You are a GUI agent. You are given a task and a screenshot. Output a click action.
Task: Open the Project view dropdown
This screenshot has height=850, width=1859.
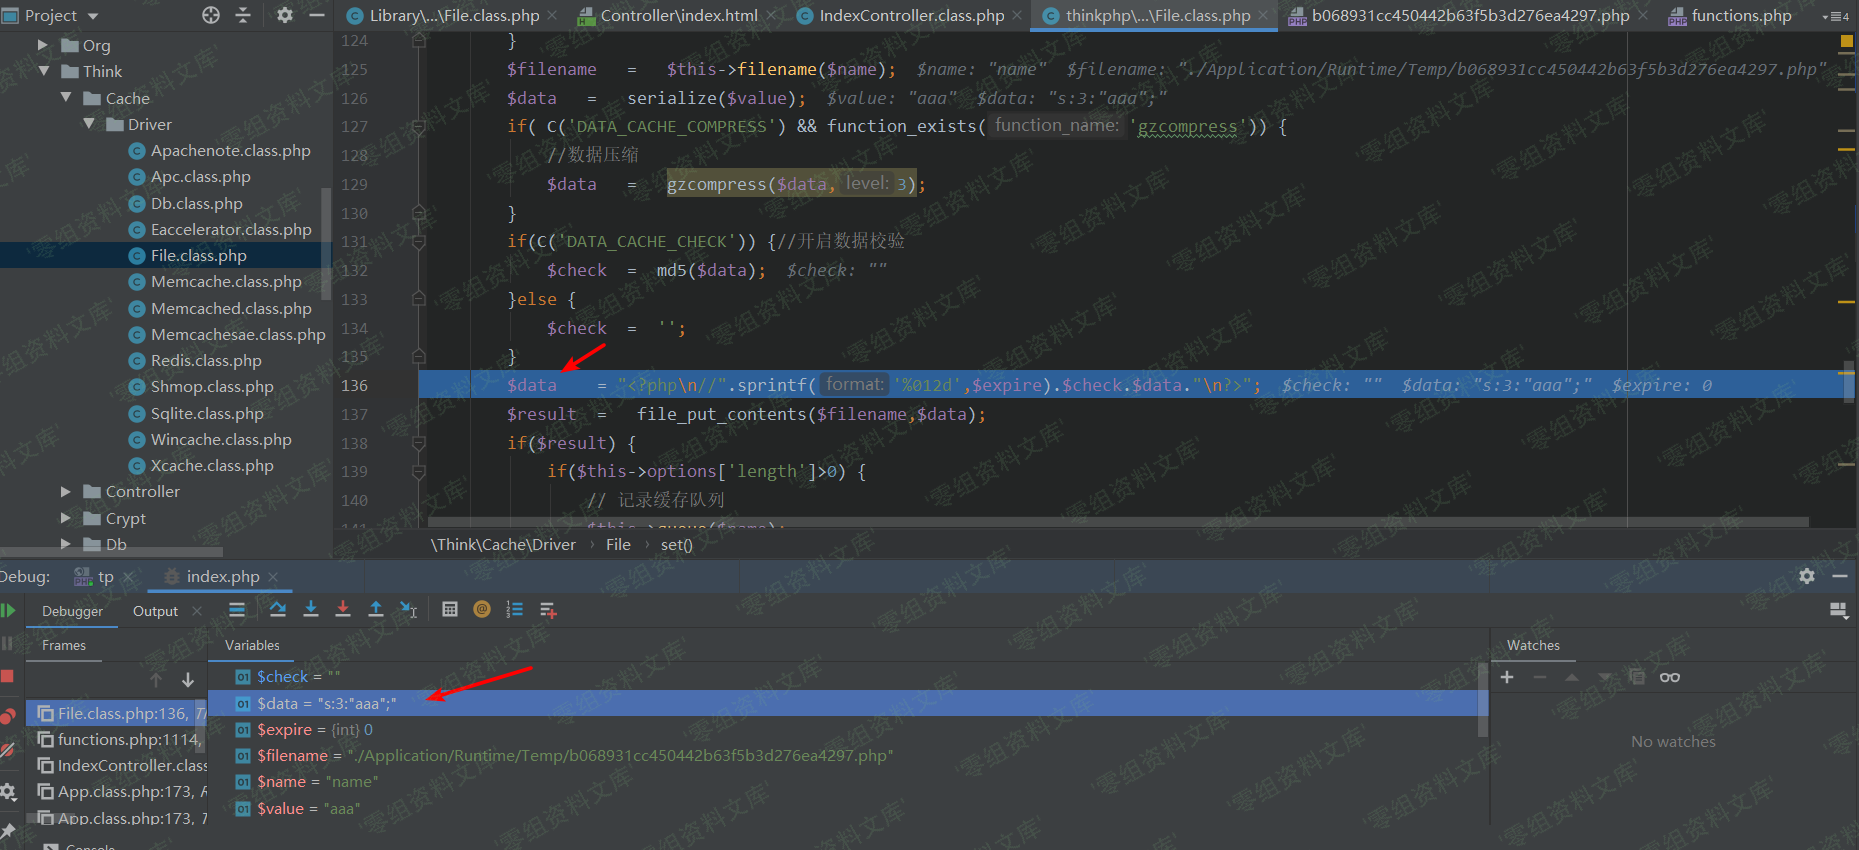click(93, 16)
